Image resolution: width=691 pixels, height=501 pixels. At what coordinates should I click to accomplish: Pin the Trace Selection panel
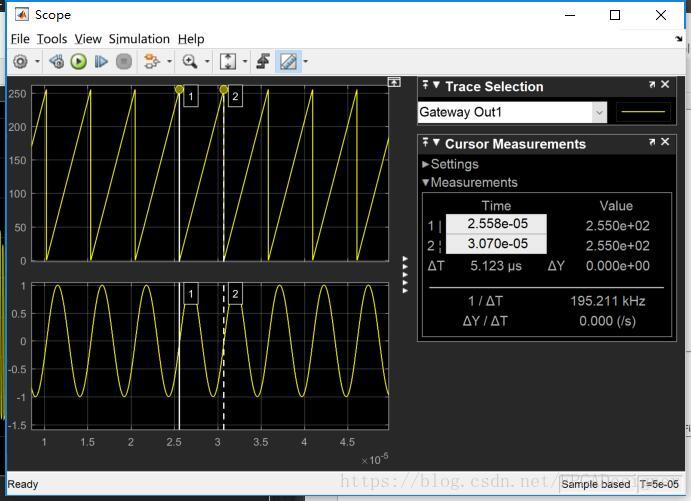point(425,85)
